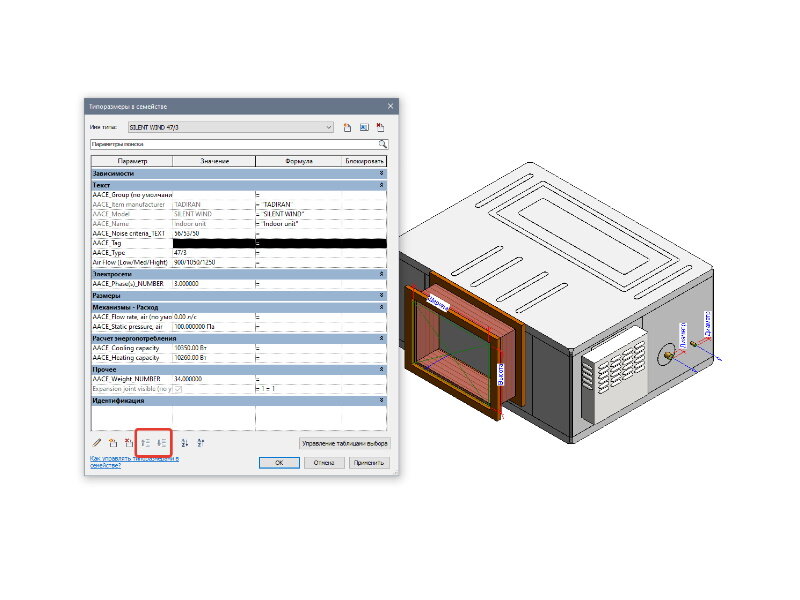Image resolution: width=800 pixels, height=600 pixels.
Task: Click the Значение column header
Action: (x=214, y=161)
